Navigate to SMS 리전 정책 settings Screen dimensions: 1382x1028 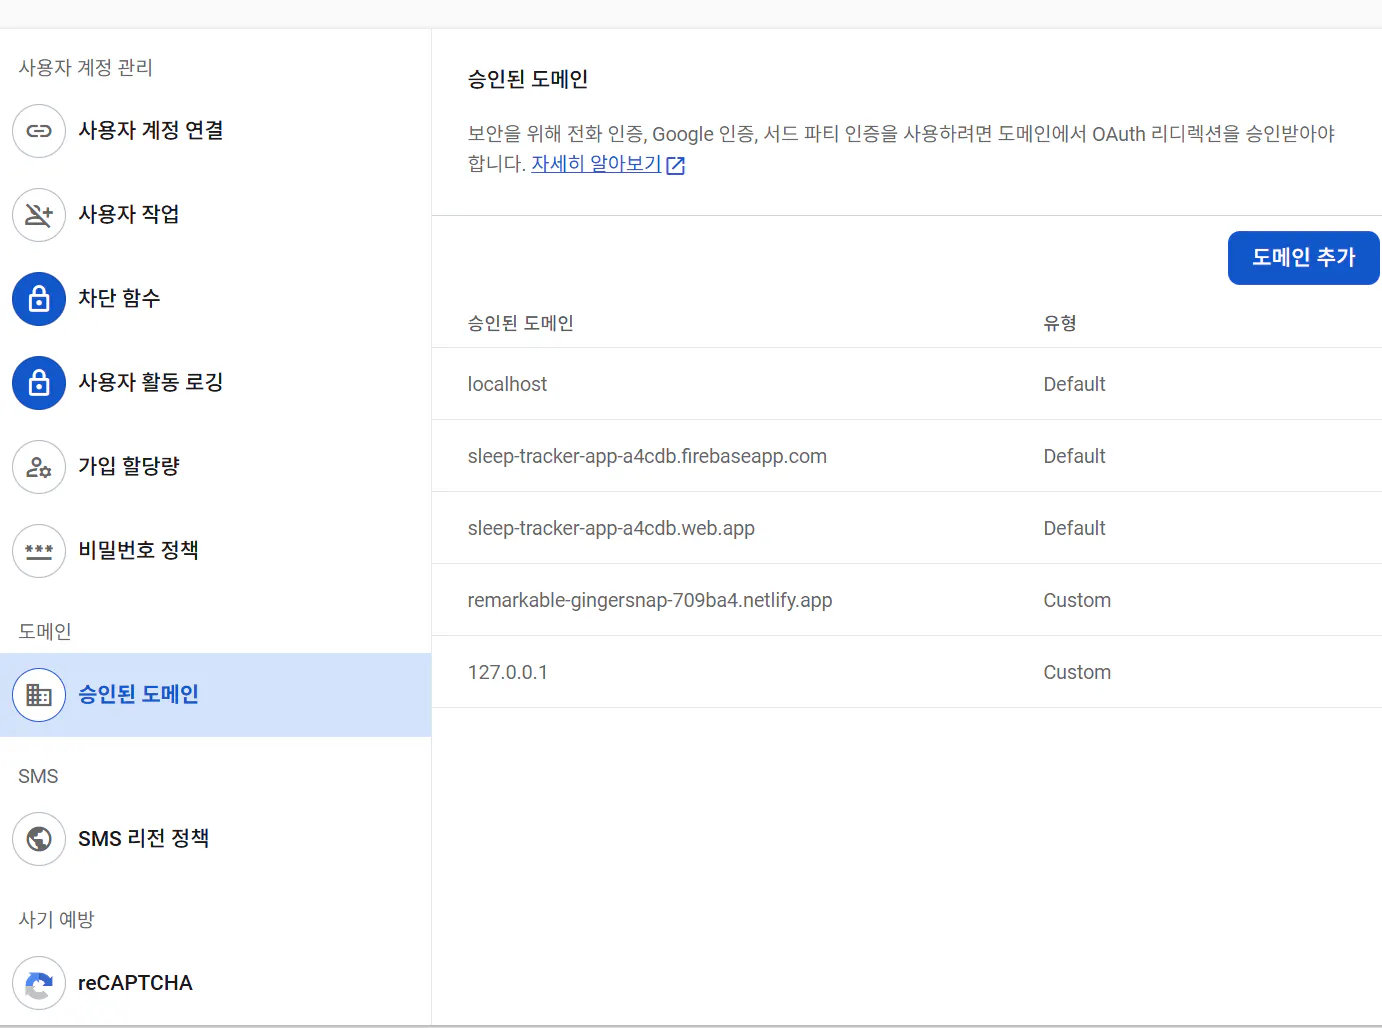tap(143, 839)
